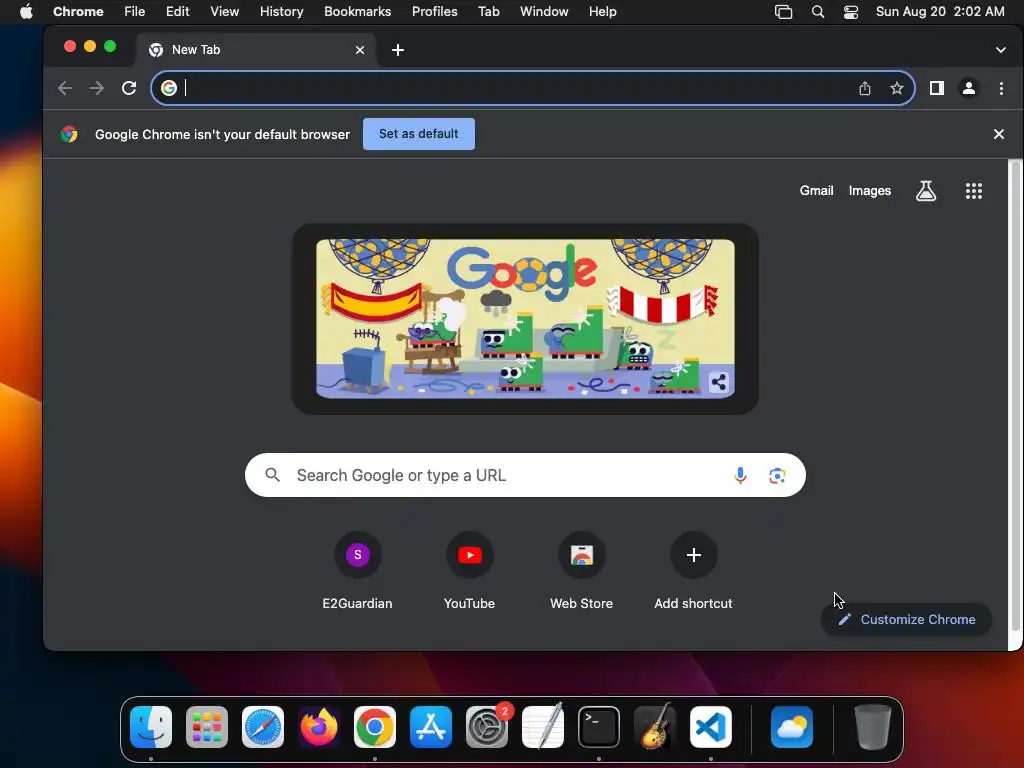Open the Web Store shortcut
1024x768 pixels.
581,555
